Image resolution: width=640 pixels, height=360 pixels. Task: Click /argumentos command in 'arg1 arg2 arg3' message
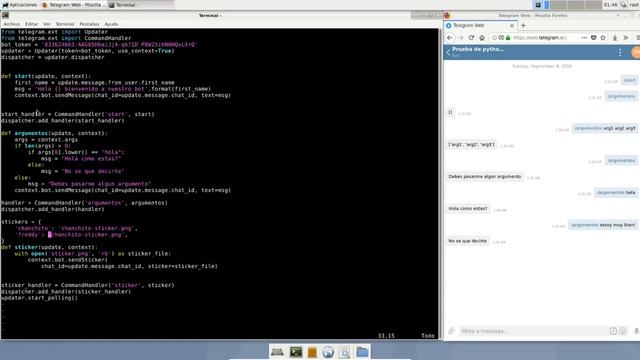tap(588, 128)
